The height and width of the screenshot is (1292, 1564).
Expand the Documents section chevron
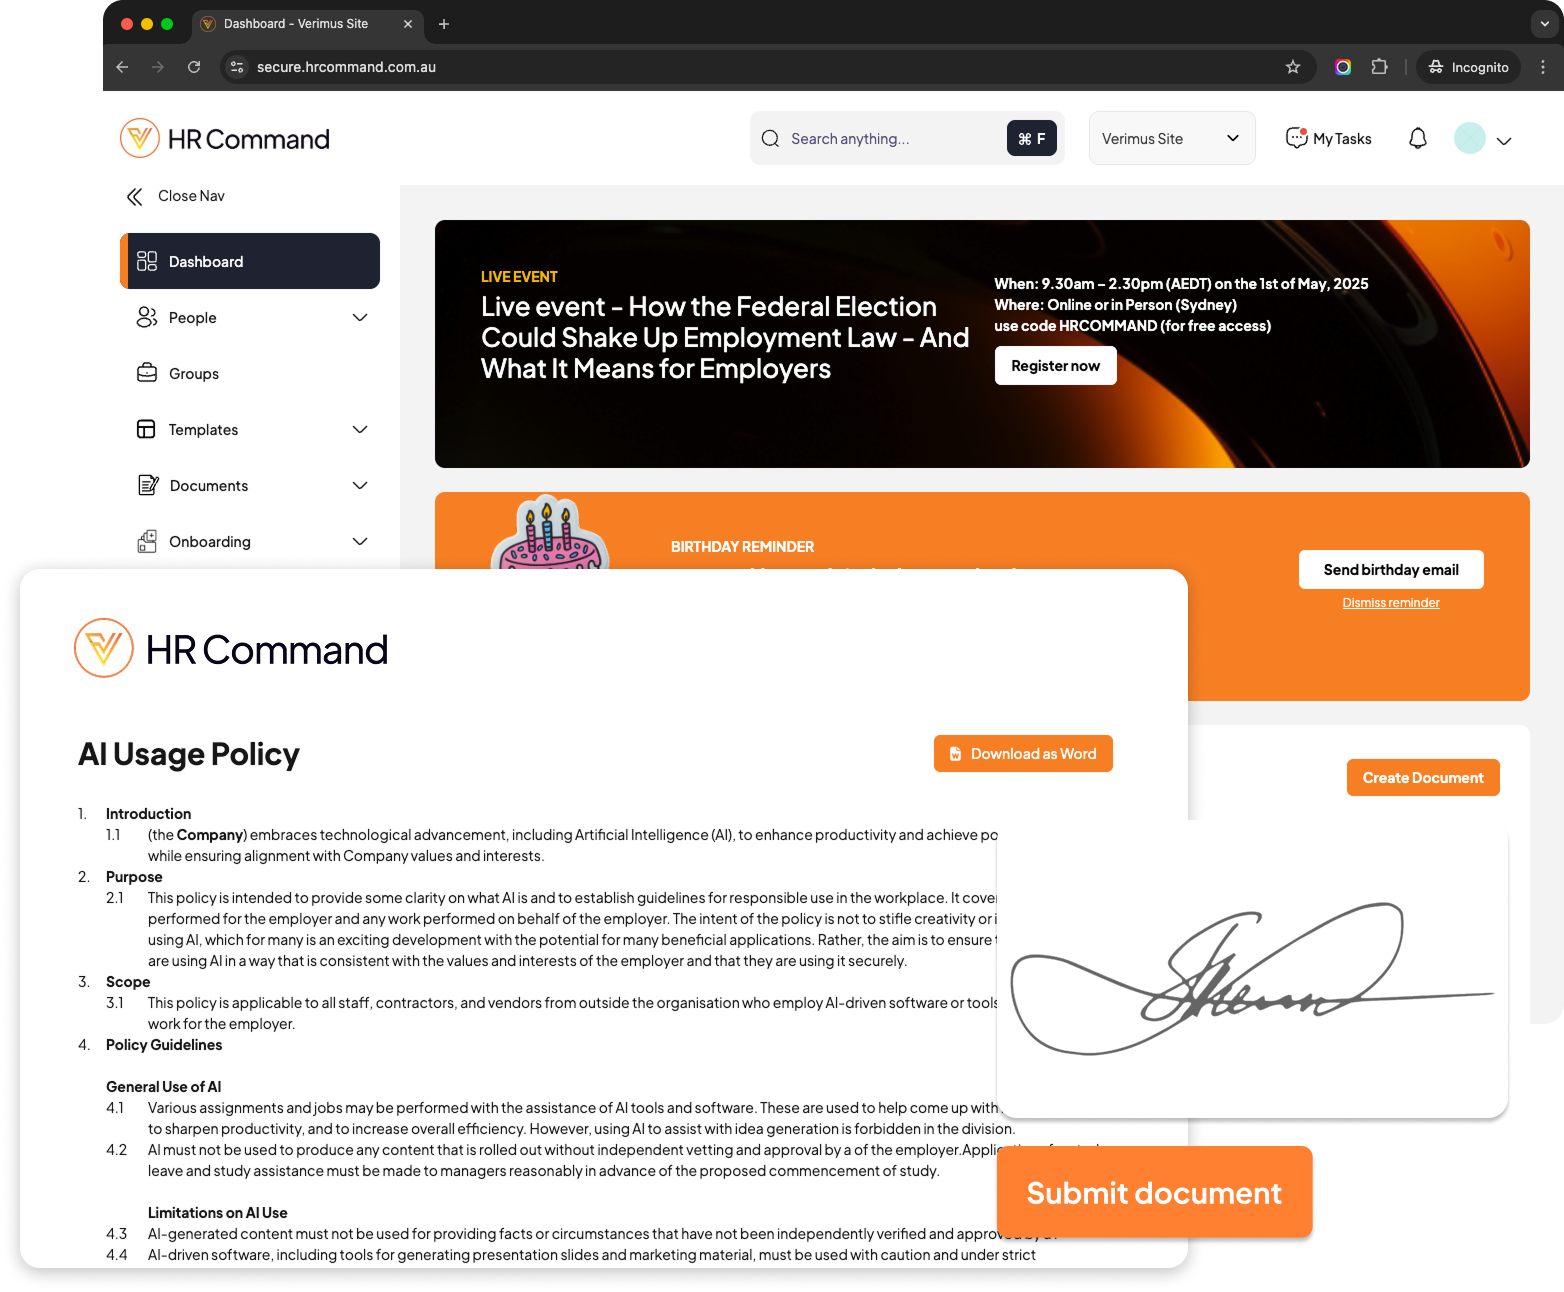click(x=360, y=486)
